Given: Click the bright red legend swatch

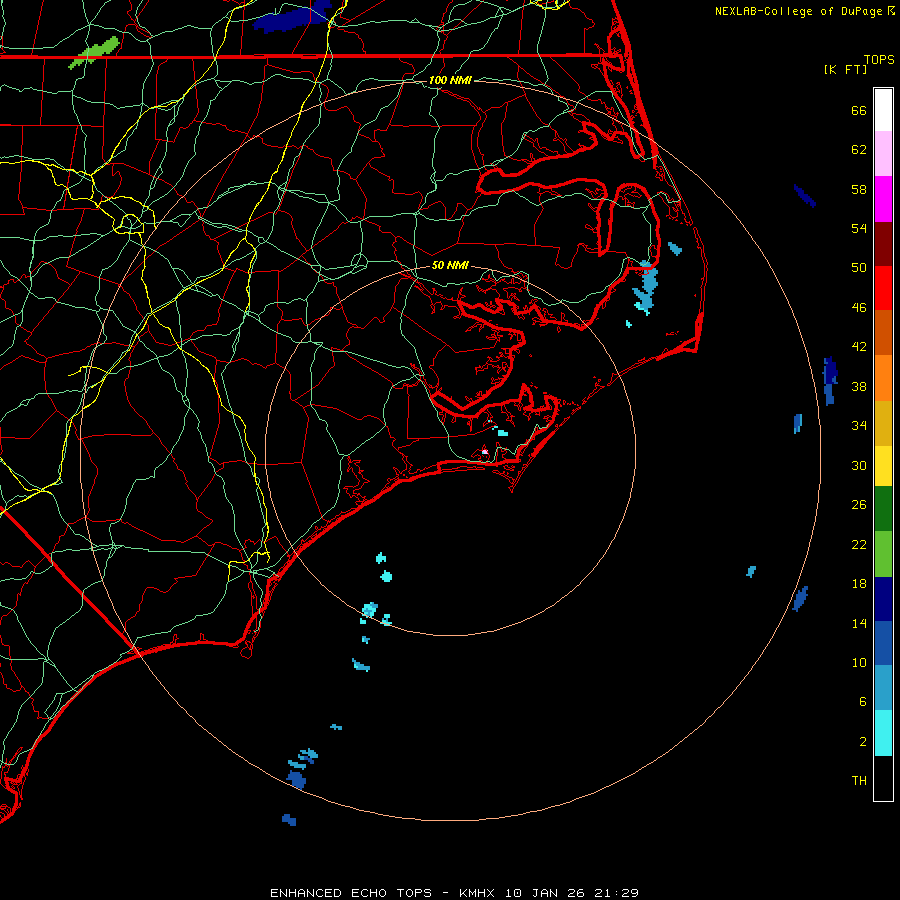Looking at the screenshot, I should click(x=883, y=288).
